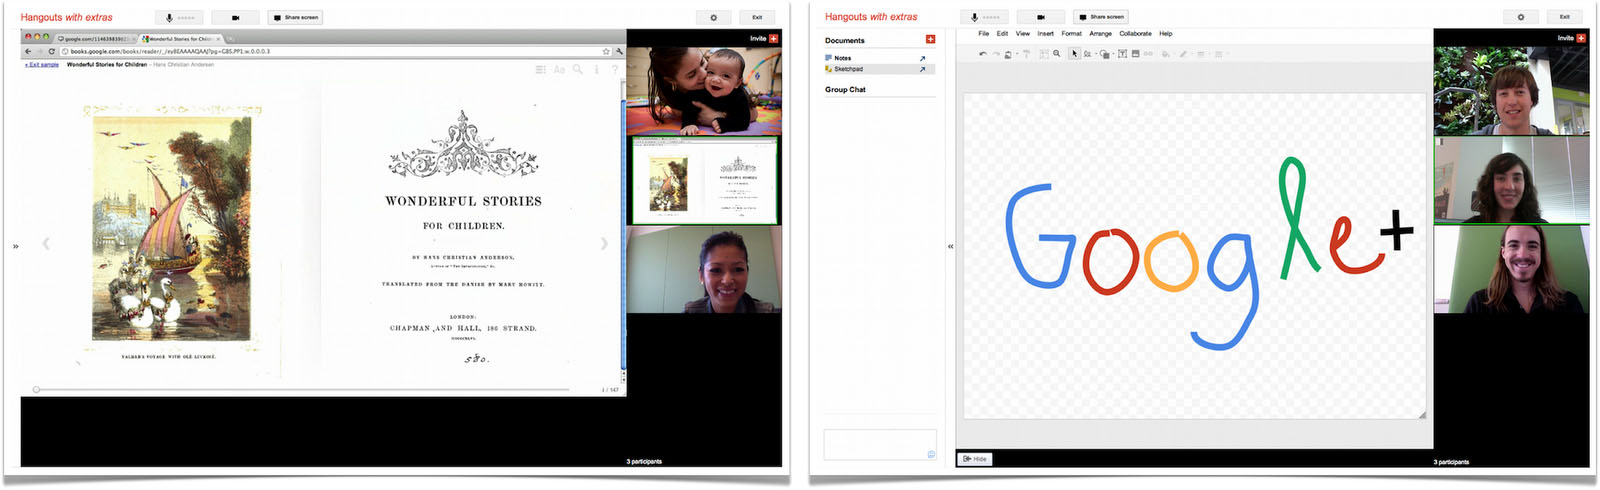Open the Aa text display options

pyautogui.click(x=559, y=70)
